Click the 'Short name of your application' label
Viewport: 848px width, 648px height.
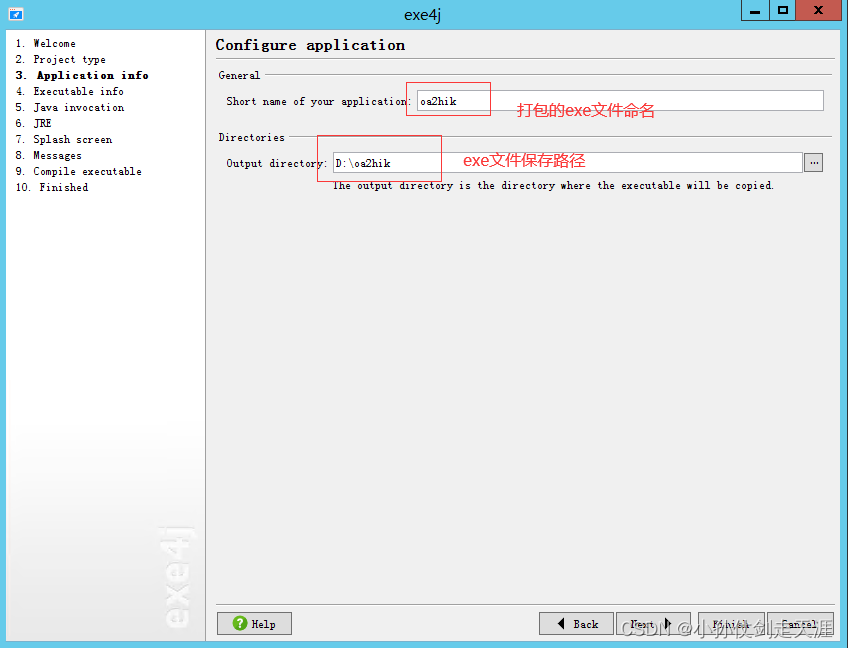click(319, 101)
